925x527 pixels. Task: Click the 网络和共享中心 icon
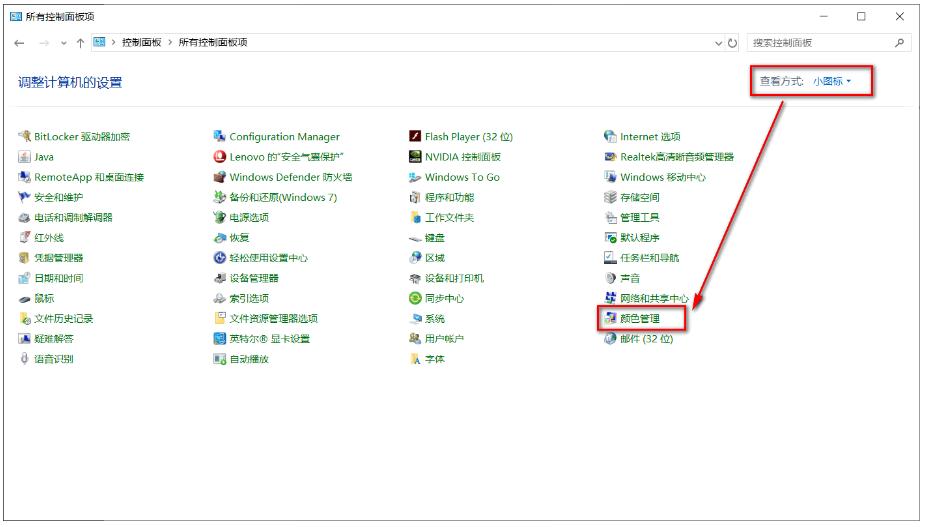click(610, 299)
